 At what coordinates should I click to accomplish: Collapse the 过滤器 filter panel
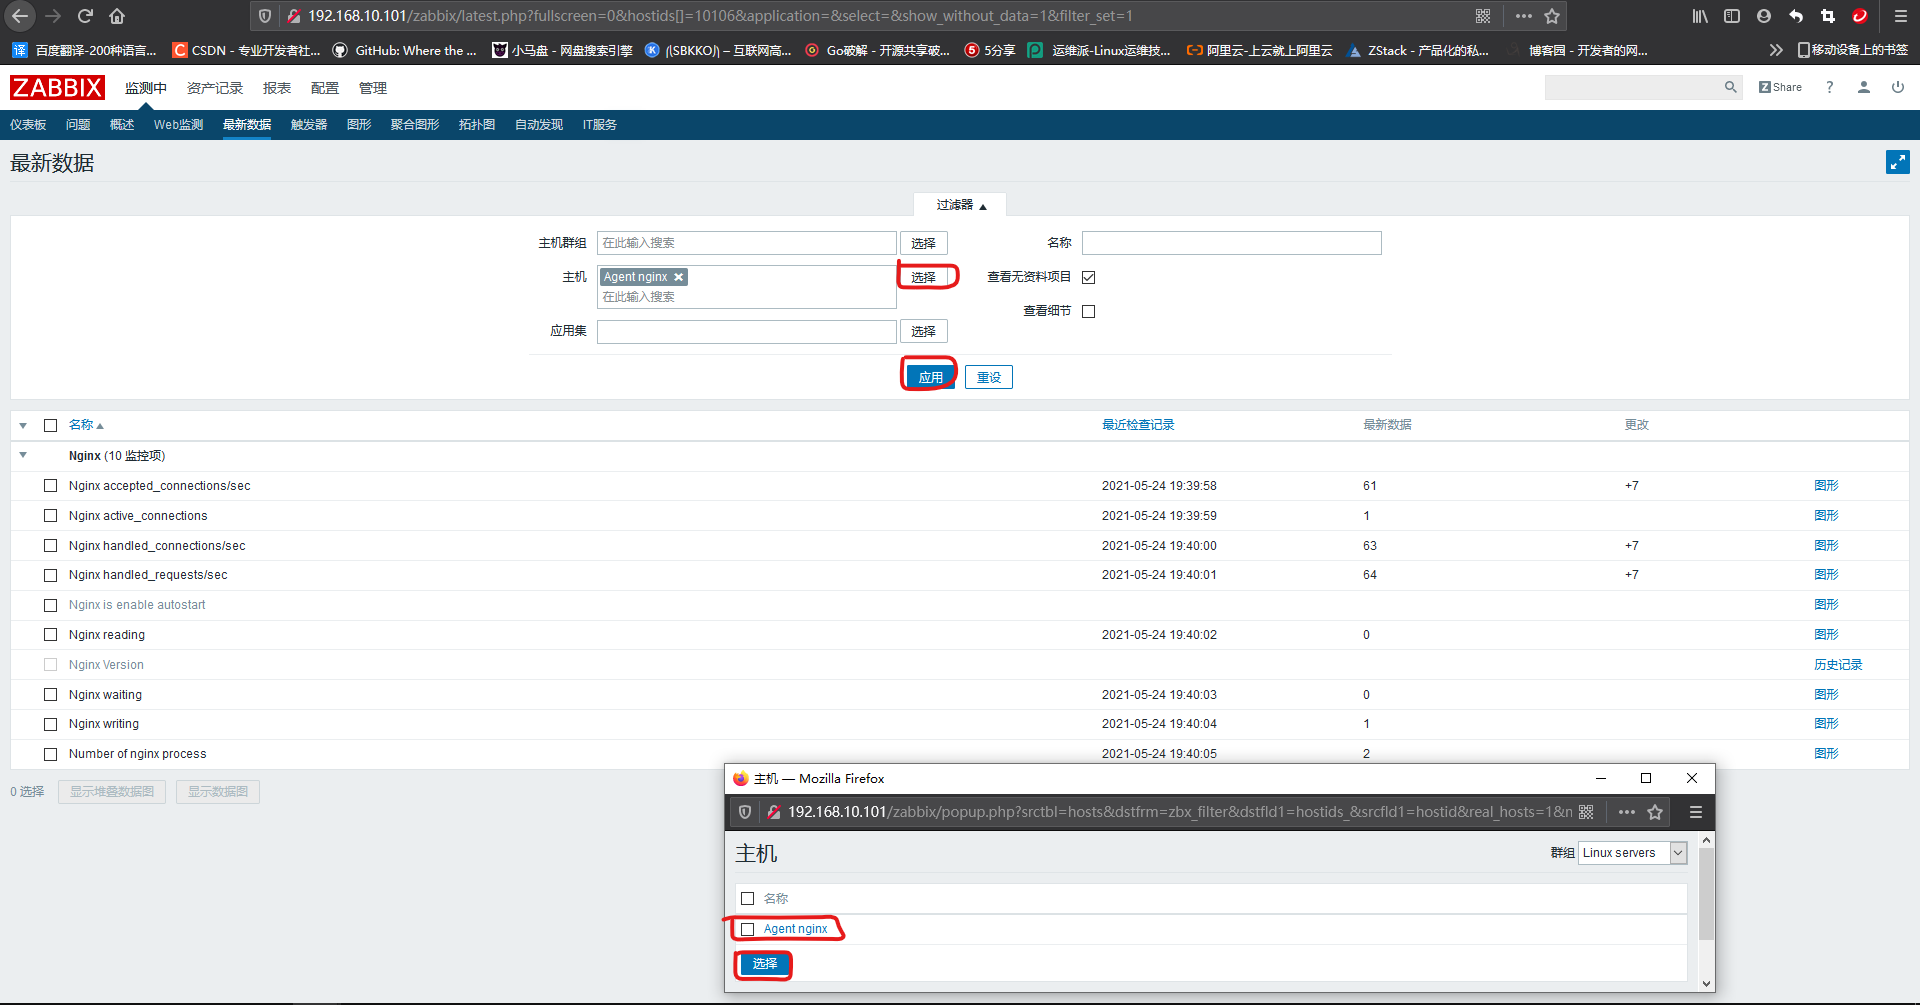pyautogui.click(x=960, y=205)
